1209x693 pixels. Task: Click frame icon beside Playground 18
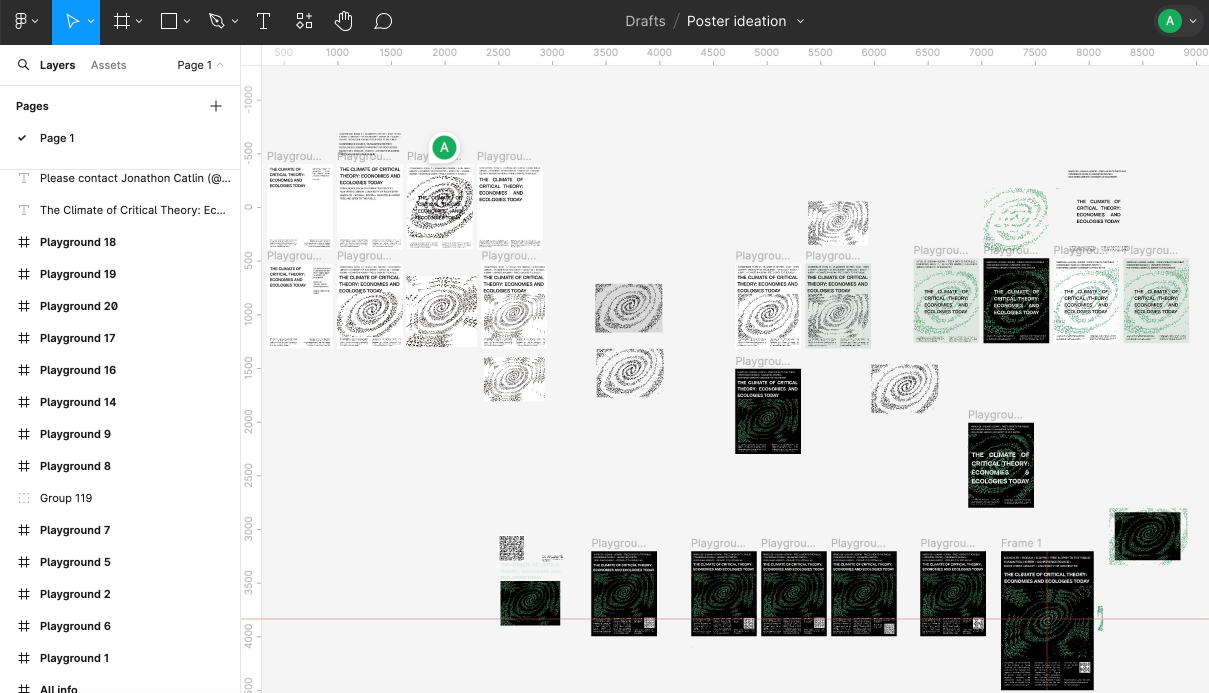pos(24,242)
